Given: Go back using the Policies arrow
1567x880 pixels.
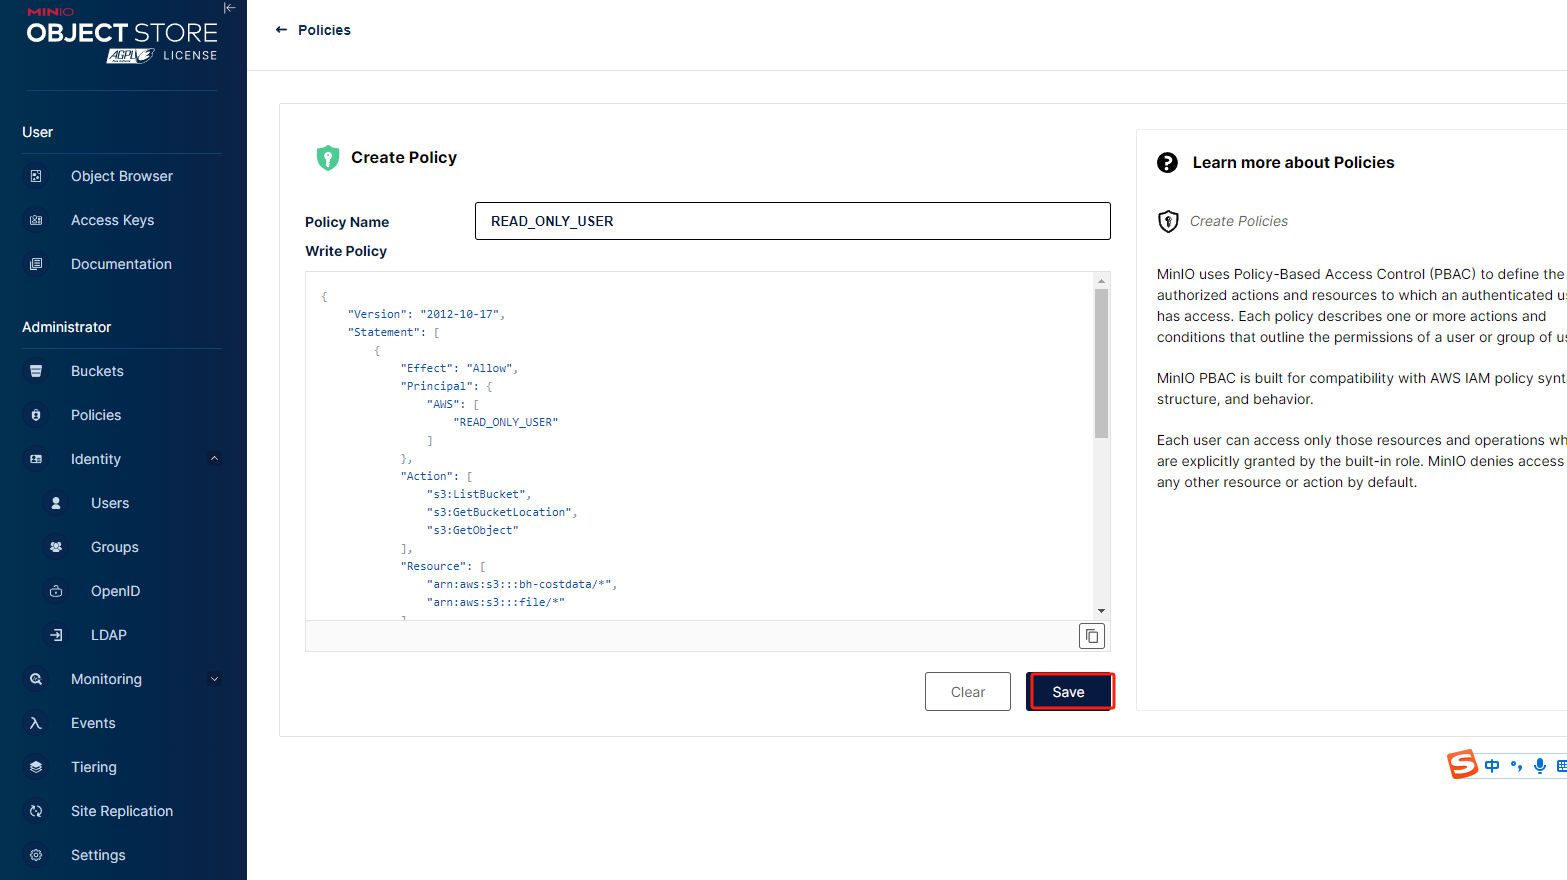Looking at the screenshot, I should point(281,30).
